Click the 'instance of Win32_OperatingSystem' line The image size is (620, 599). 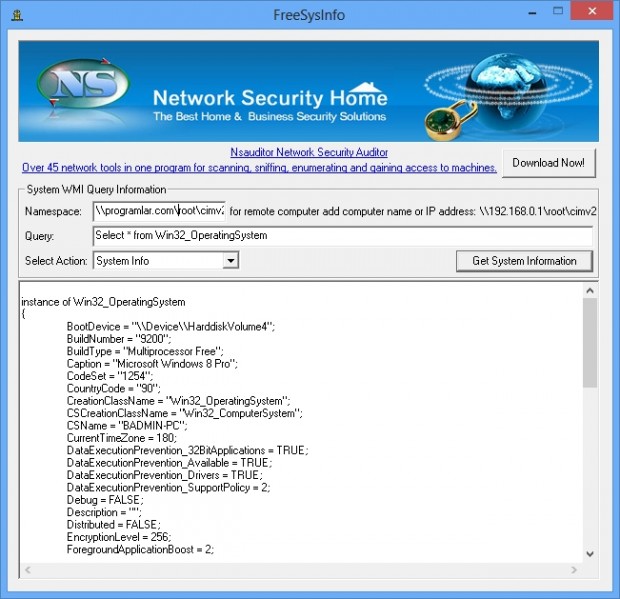(x=103, y=302)
